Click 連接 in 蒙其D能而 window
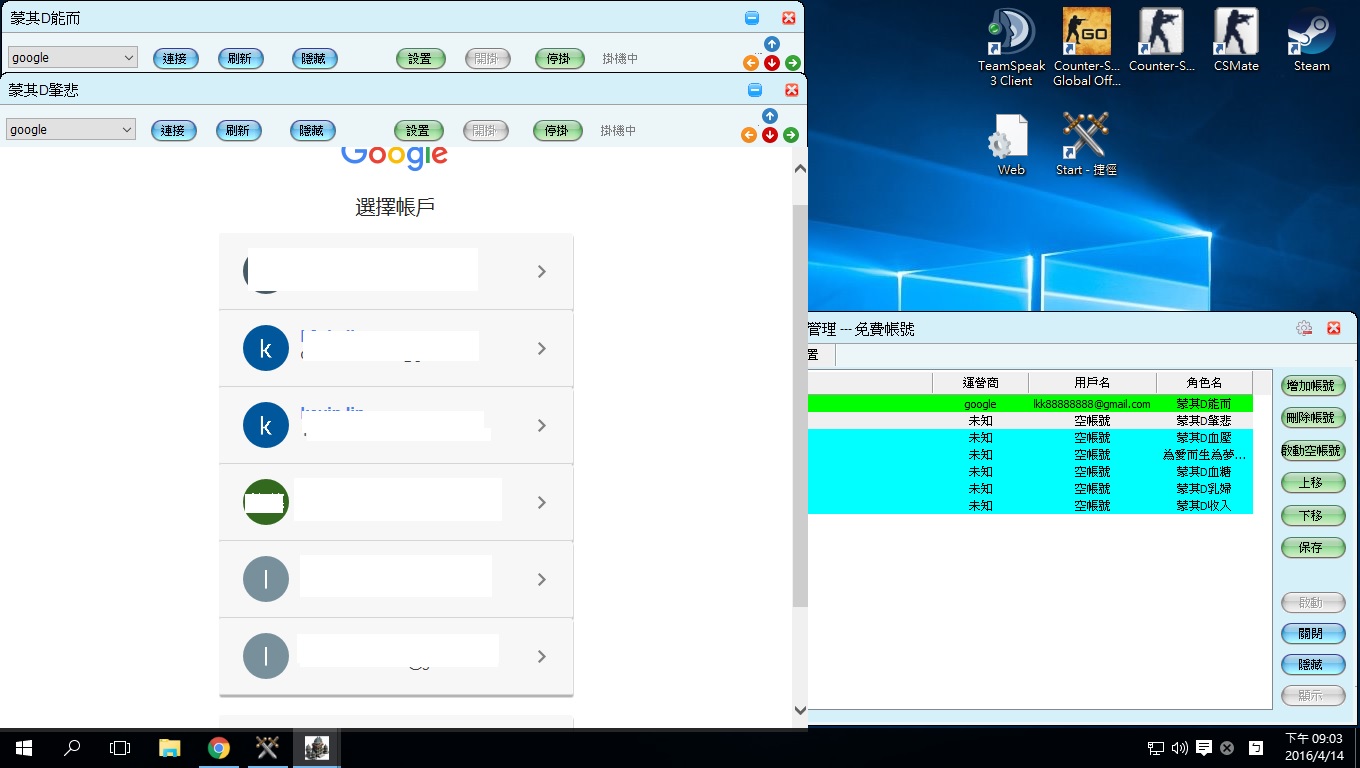The width and height of the screenshot is (1360, 768). coord(175,59)
